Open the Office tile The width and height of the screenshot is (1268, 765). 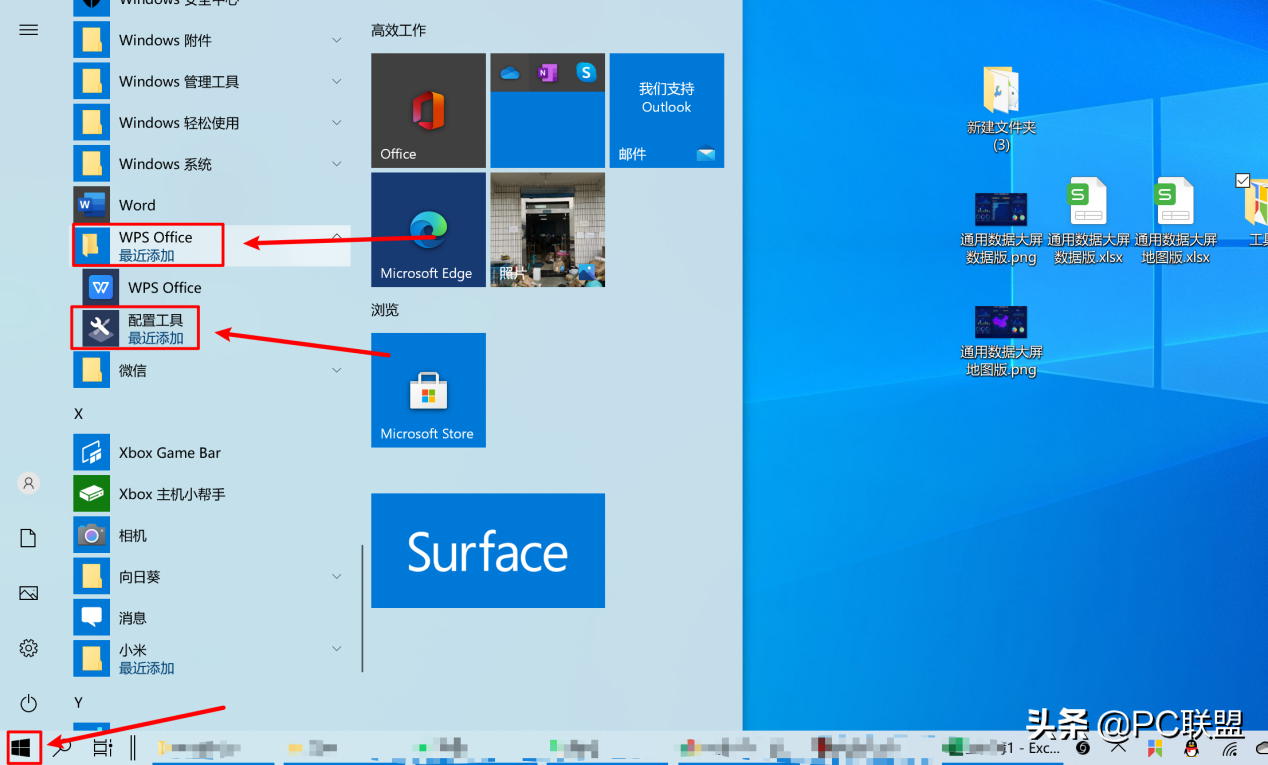428,110
